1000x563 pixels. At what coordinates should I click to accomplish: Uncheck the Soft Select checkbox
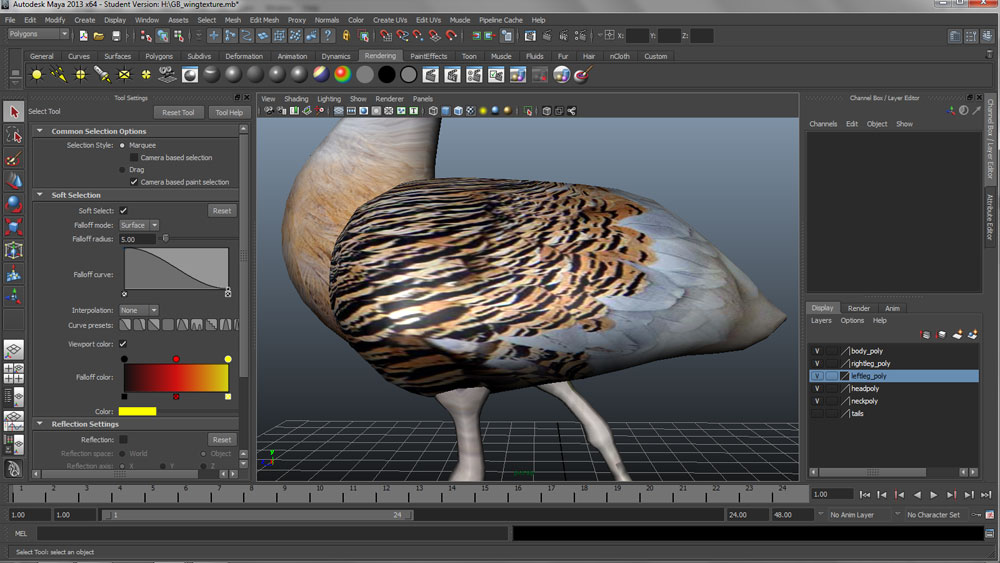pos(124,211)
